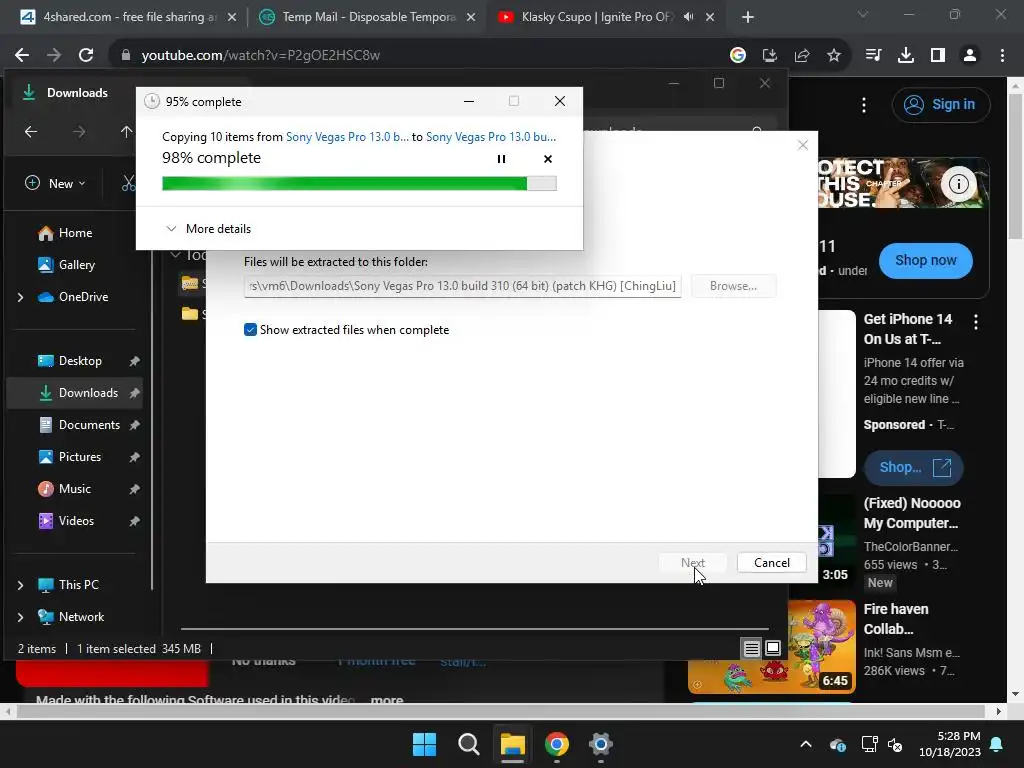Unpin Desktop via its pin icon
This screenshot has height=768, width=1024.
click(x=135, y=361)
